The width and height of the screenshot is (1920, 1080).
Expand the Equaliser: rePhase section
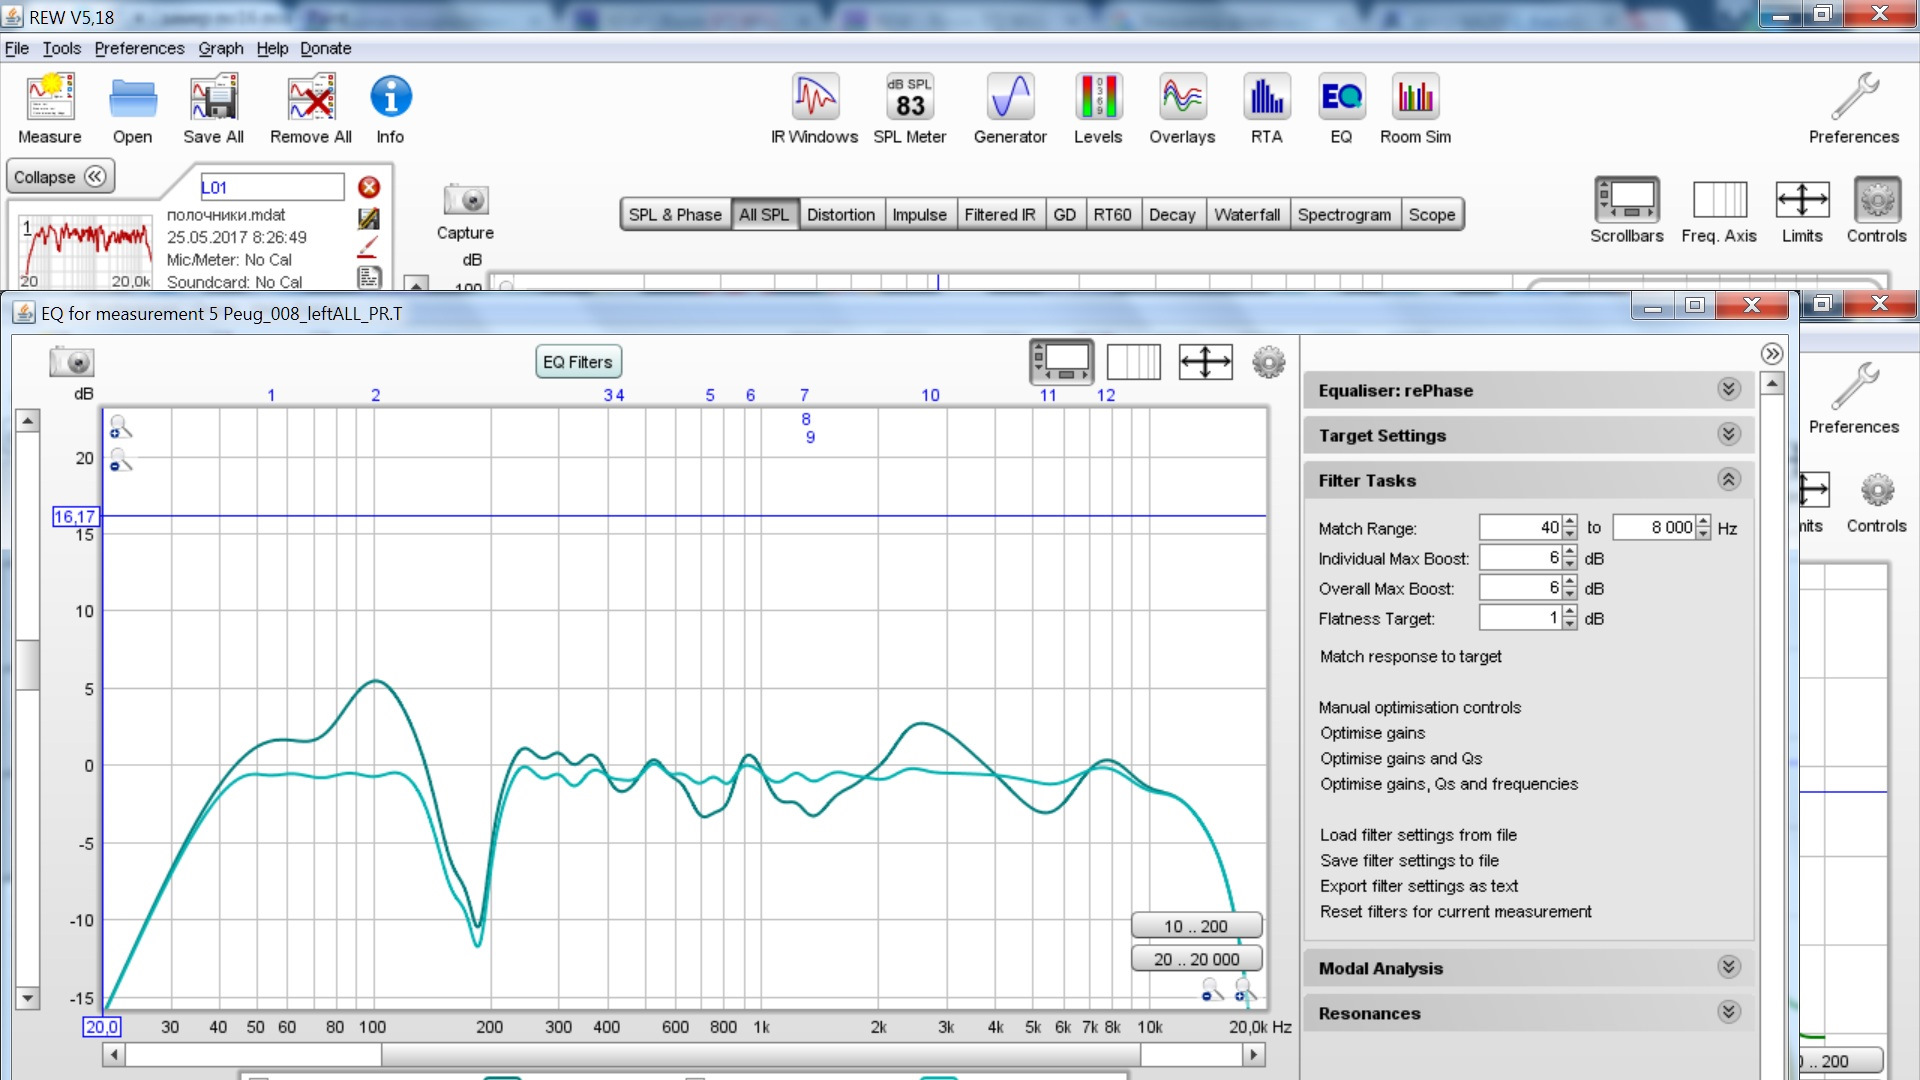(1729, 390)
